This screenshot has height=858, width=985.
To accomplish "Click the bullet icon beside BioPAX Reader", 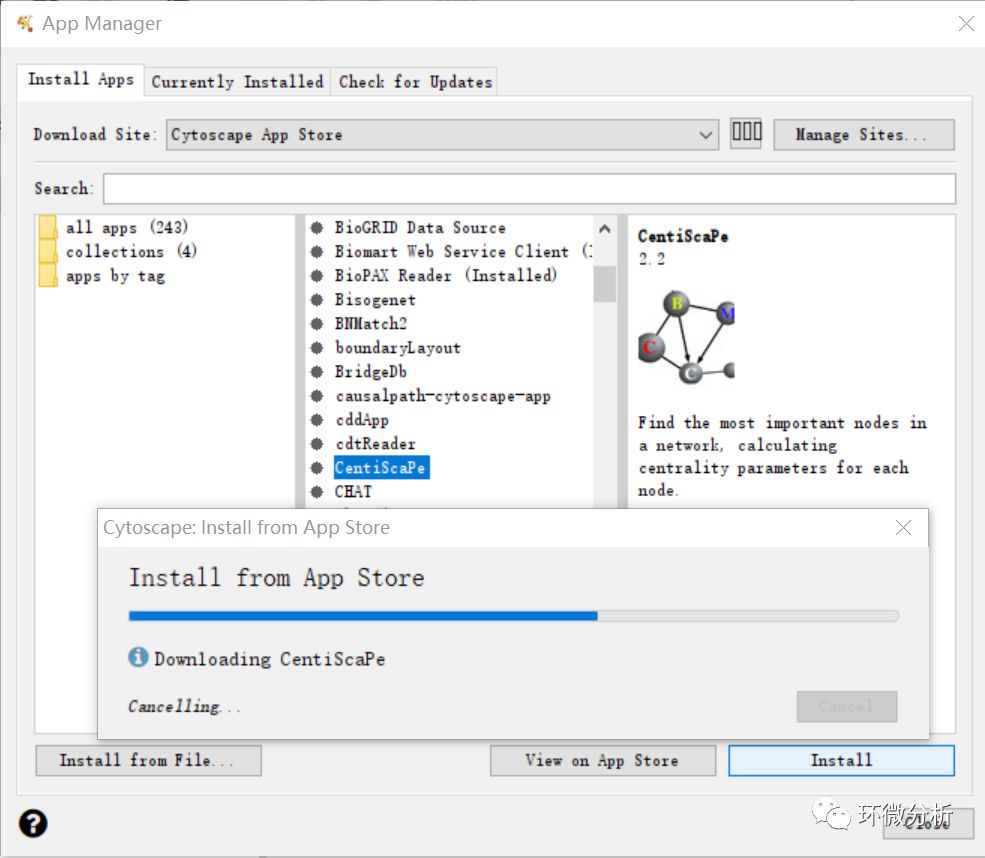I will pos(317,275).
